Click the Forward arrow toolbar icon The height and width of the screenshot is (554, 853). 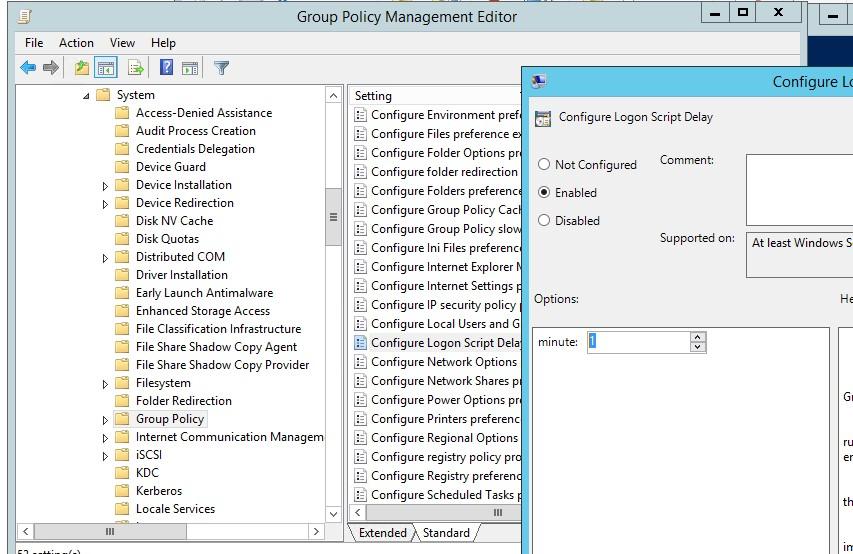pos(51,67)
